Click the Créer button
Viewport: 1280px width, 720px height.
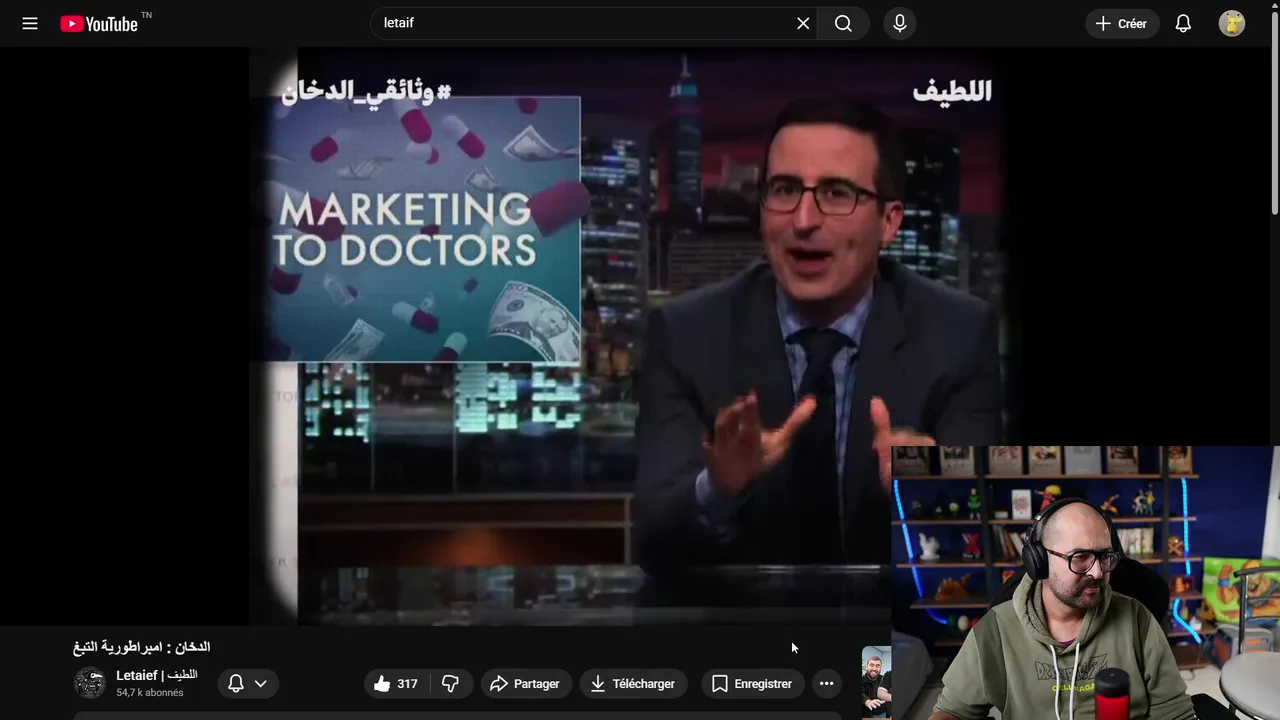click(1122, 23)
